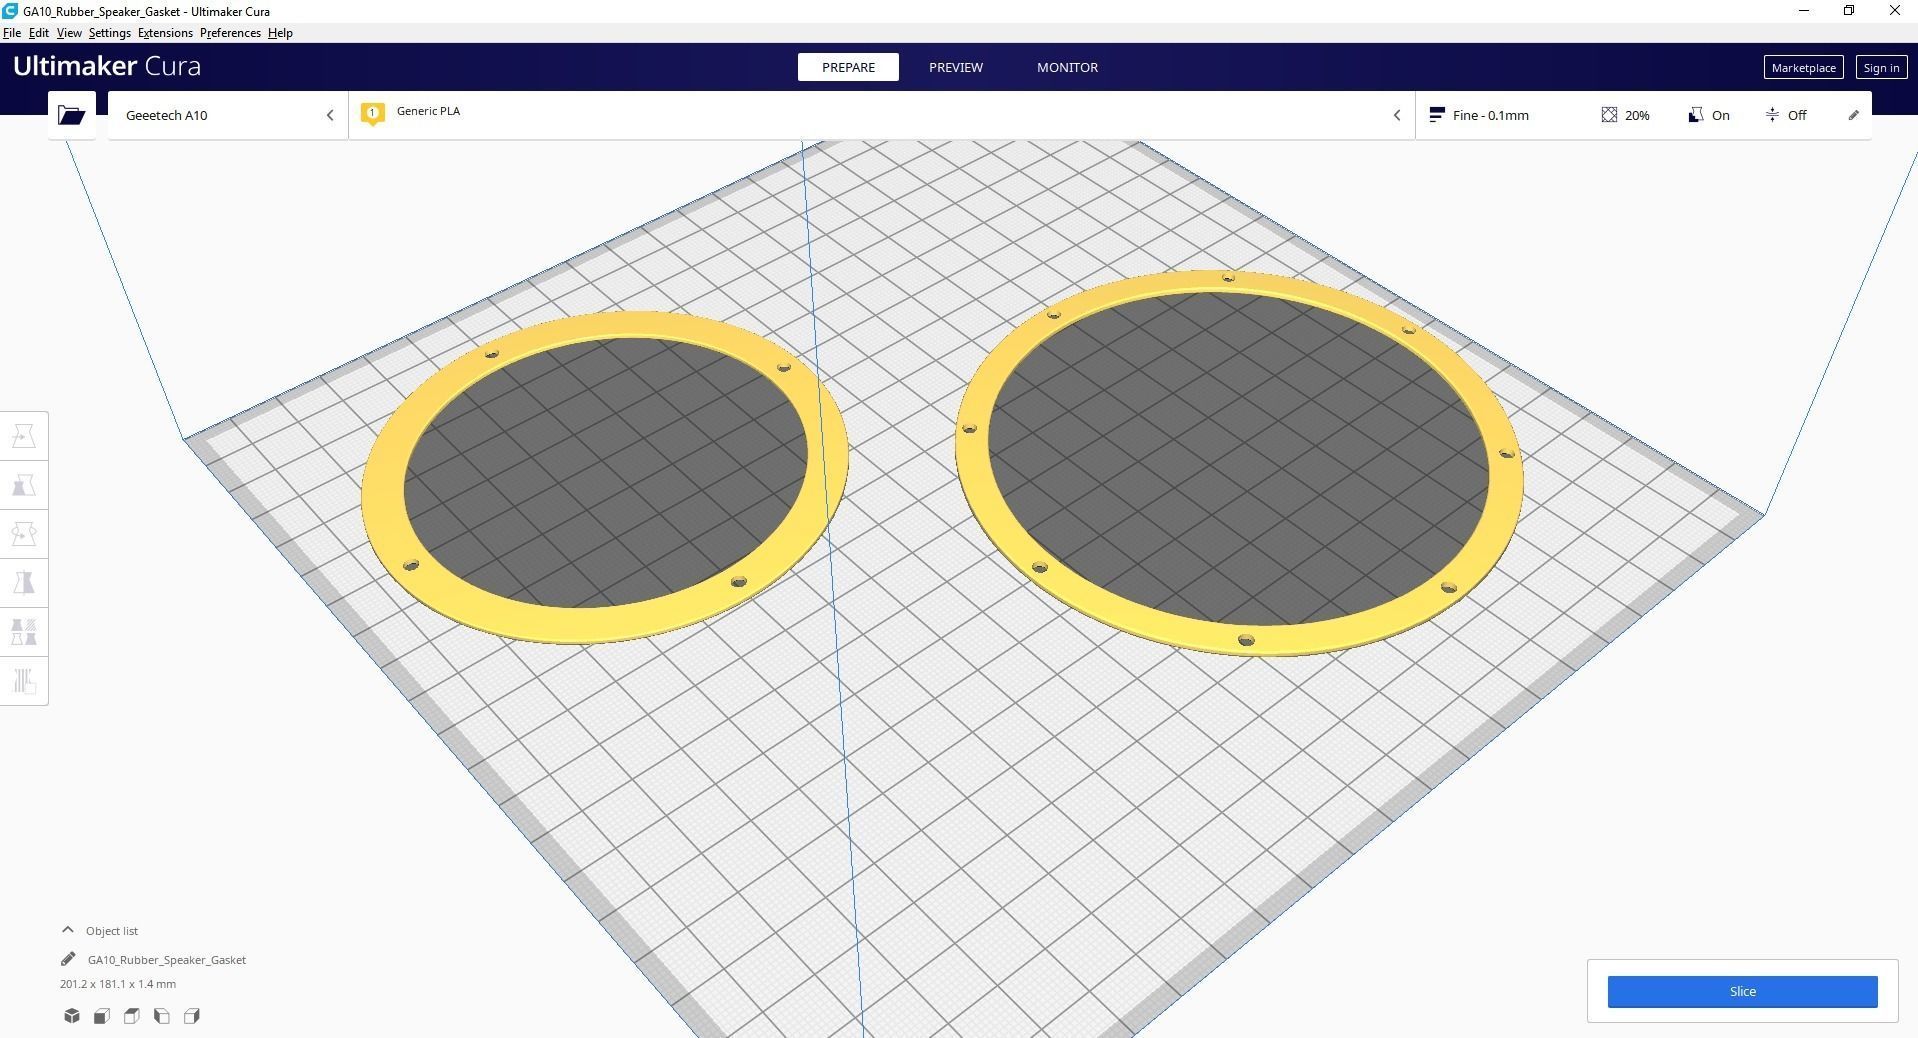The image size is (1918, 1038).
Task: Select the Move tool in left toolbar
Action: tap(24, 436)
